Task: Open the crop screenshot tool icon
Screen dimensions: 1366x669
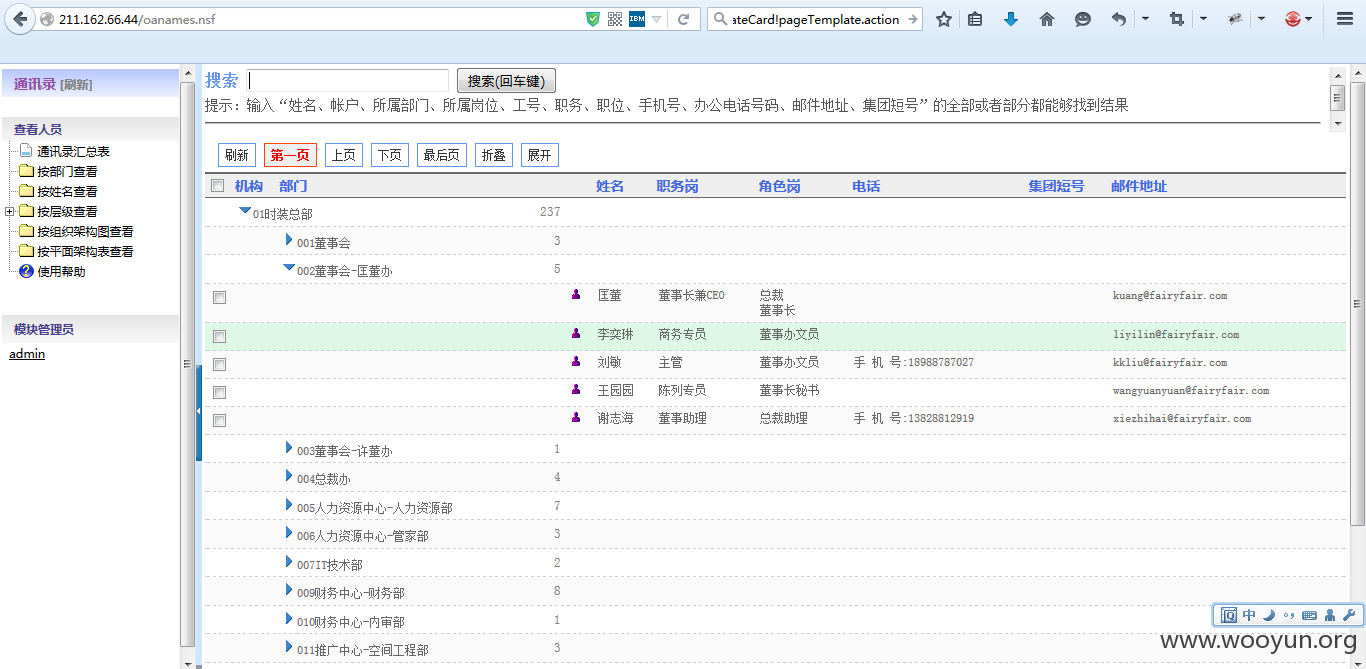Action: [x=1177, y=19]
